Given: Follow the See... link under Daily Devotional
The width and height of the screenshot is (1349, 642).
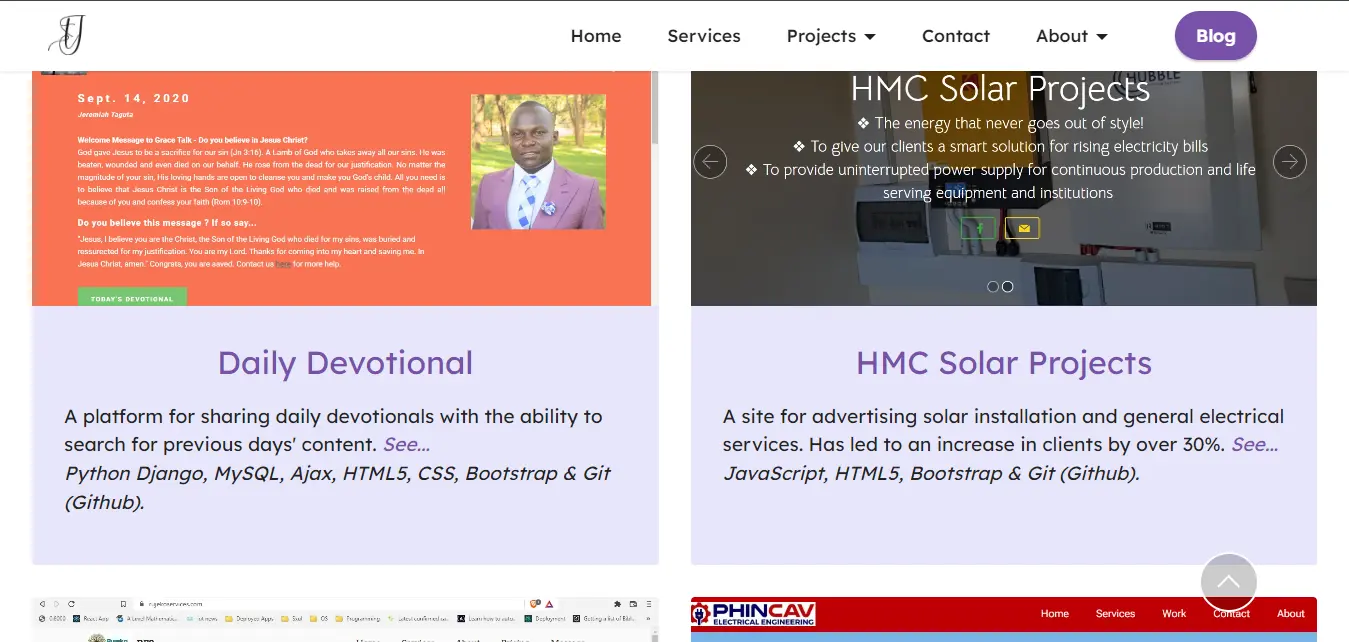Looking at the screenshot, I should [406, 444].
